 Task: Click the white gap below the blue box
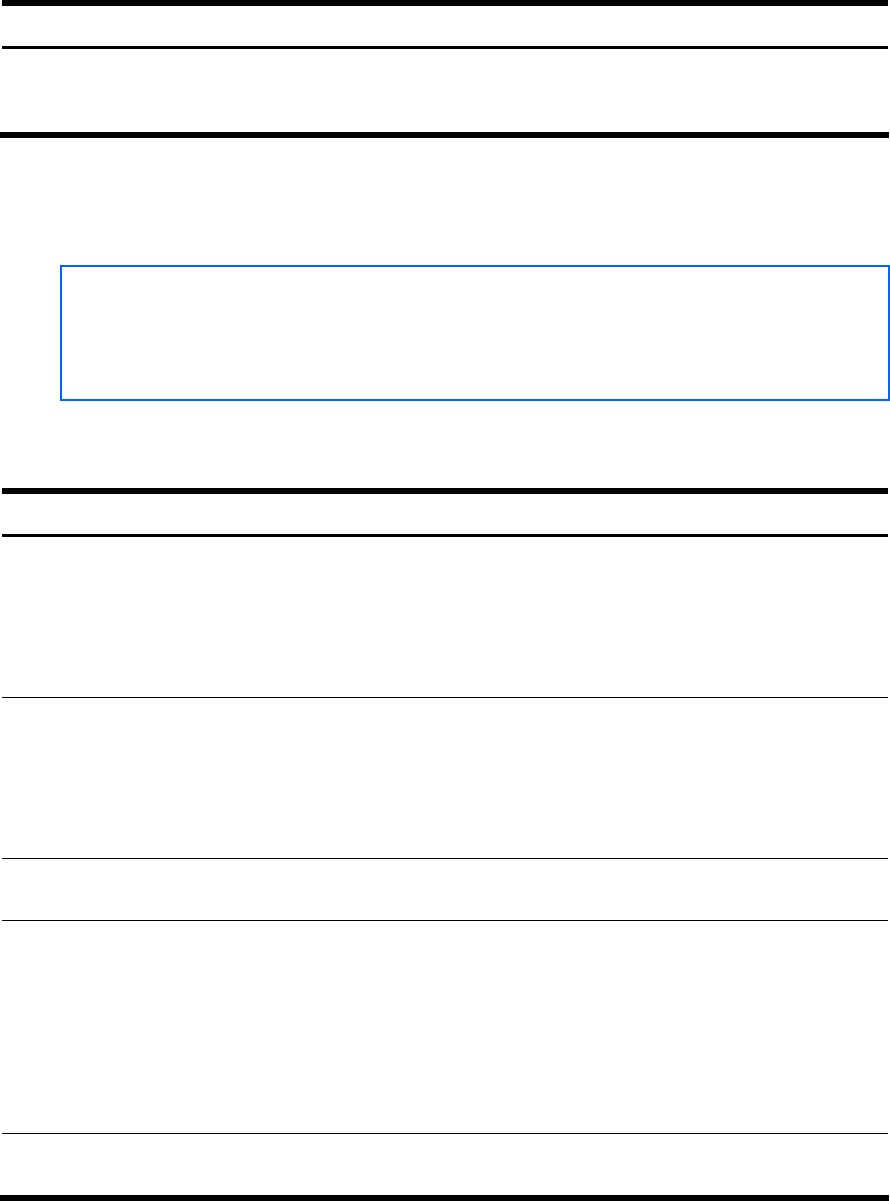[445, 445]
